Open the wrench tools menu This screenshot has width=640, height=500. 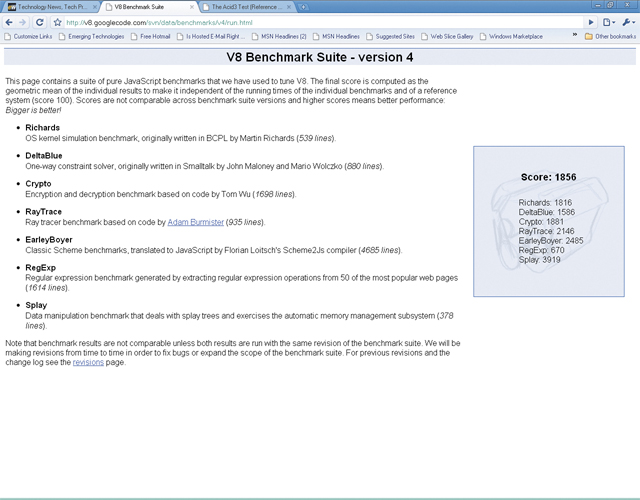point(629,22)
